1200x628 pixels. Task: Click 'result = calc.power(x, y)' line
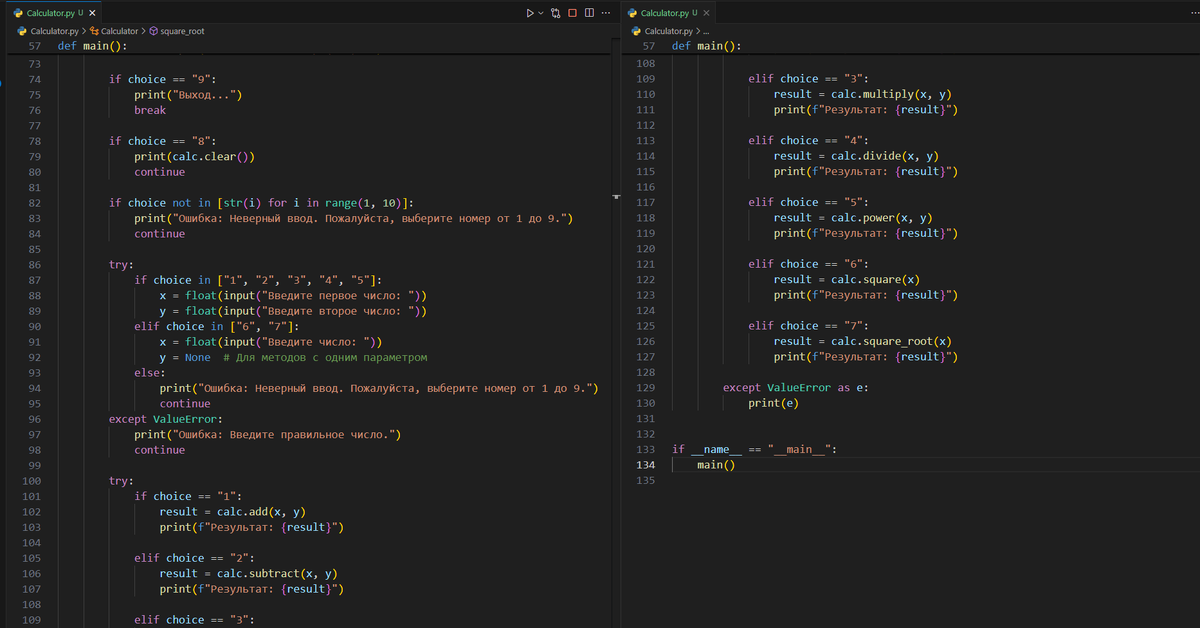(853, 218)
